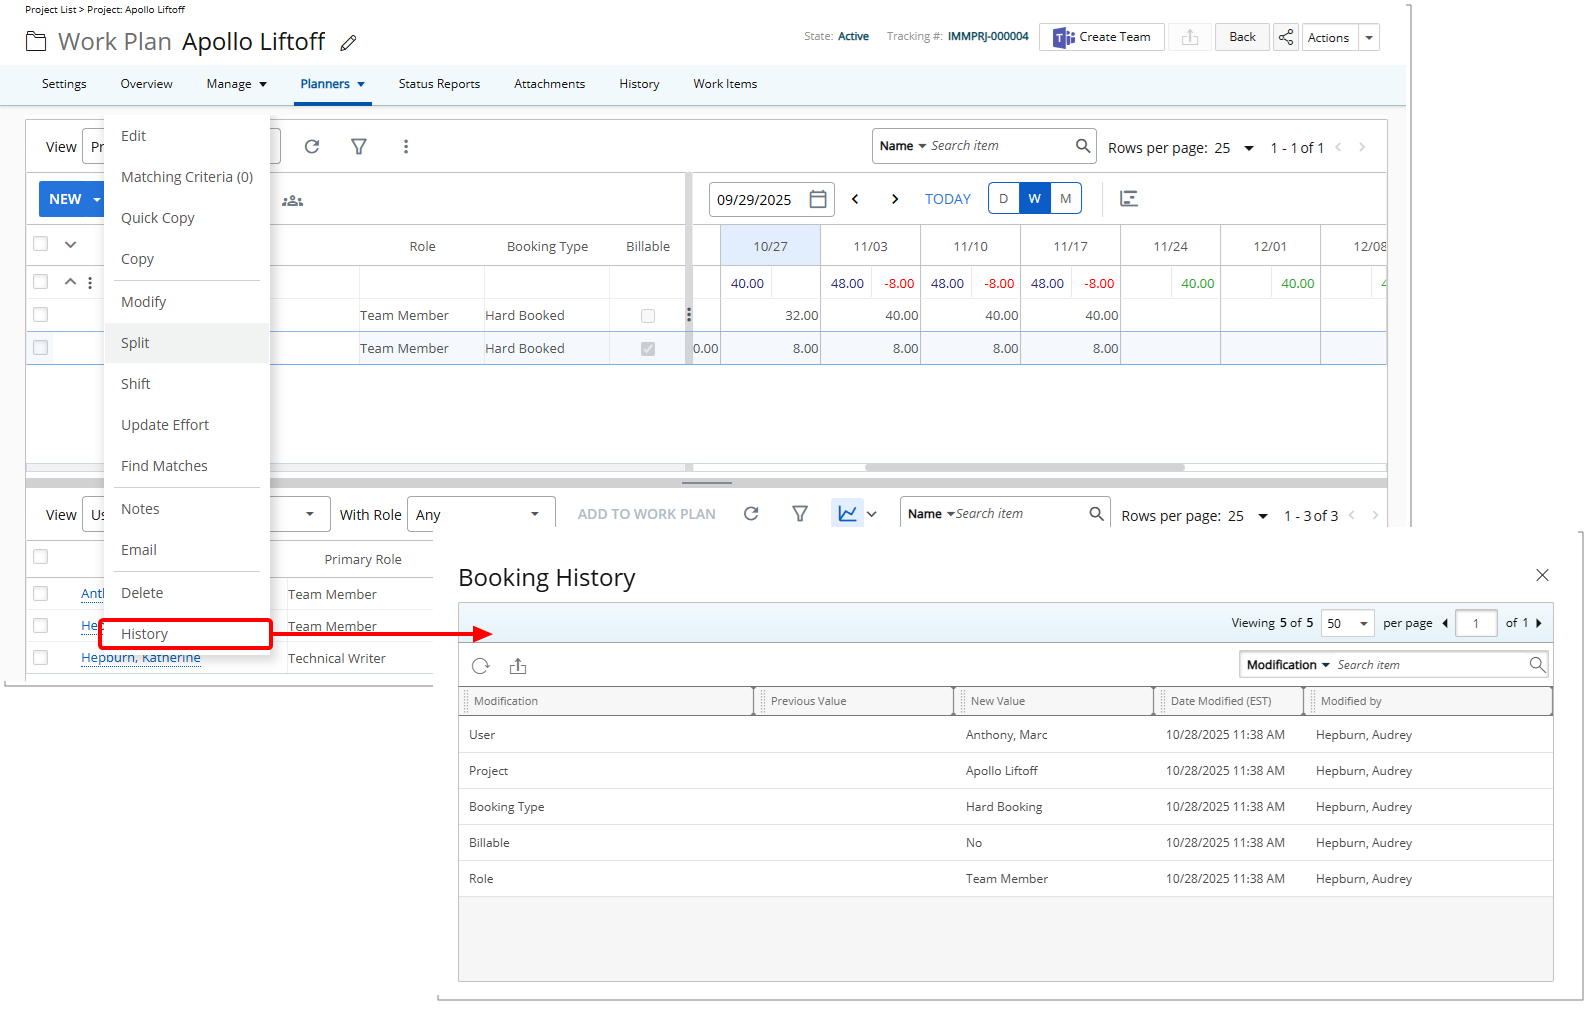Click the Back button
The image size is (1595, 1012).
click(1242, 37)
